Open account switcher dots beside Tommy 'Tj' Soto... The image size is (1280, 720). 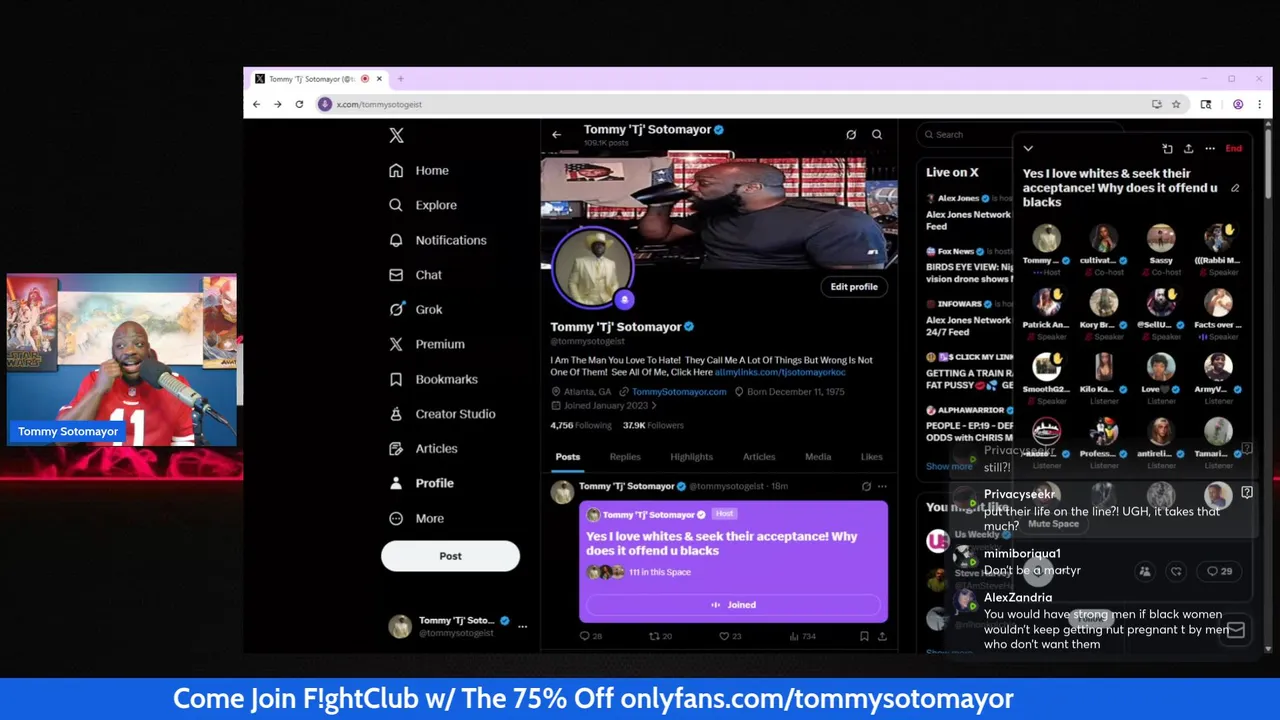(522, 626)
